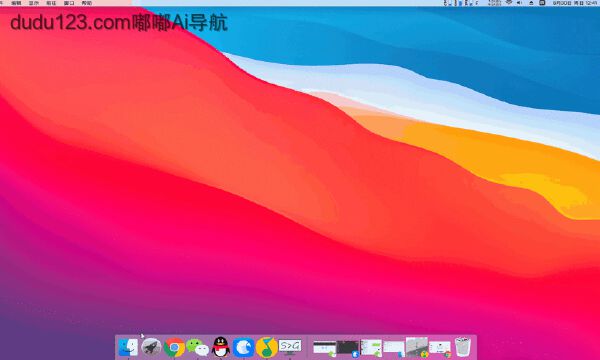The width and height of the screenshot is (600, 360).
Task: Click the volume speaker icon in menu bar
Action: (x=519, y=3)
